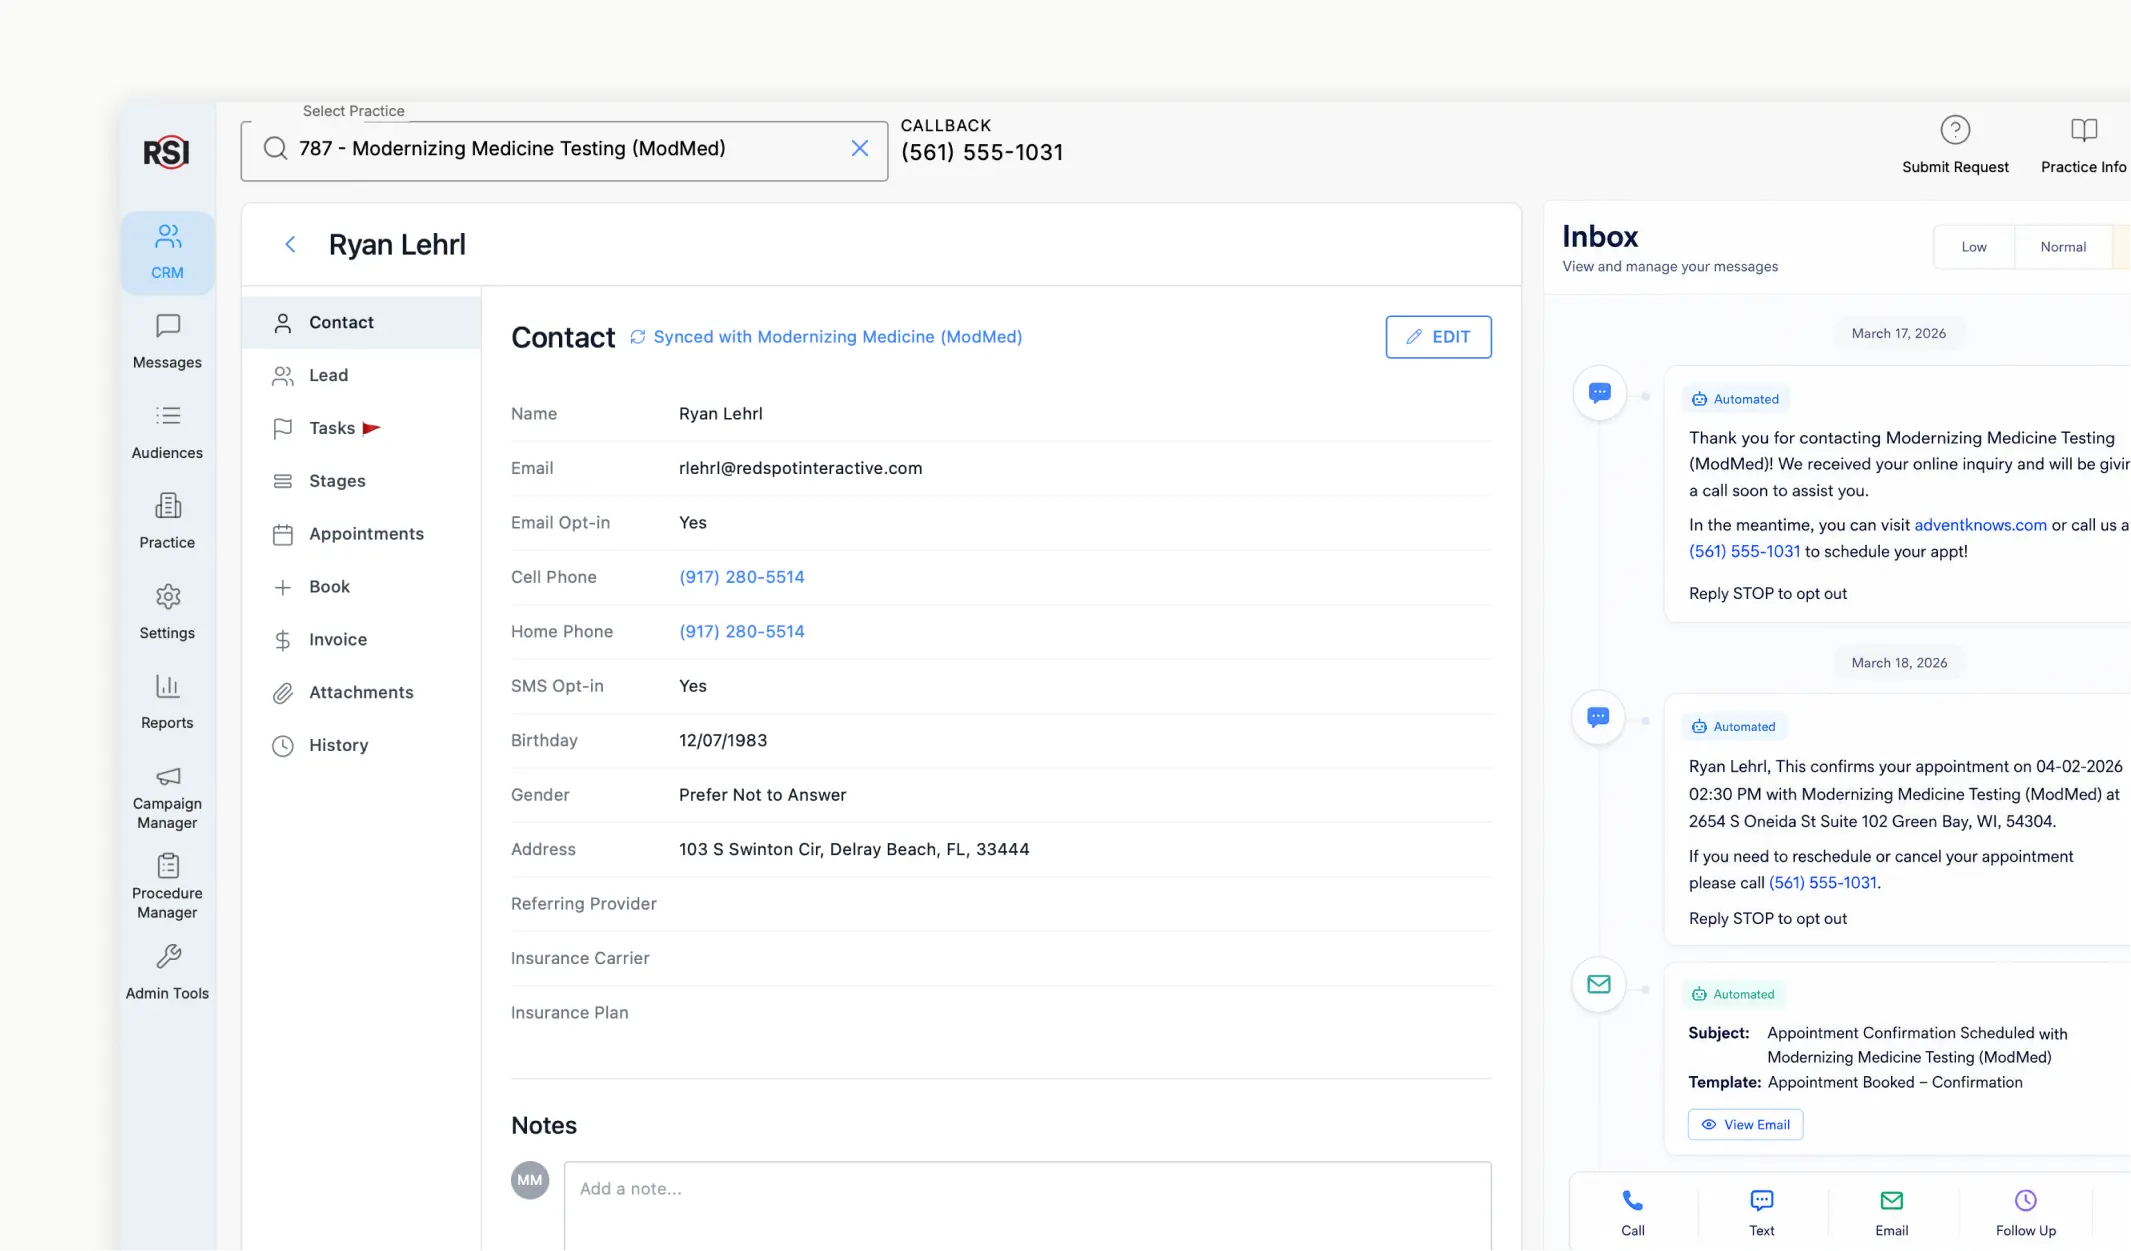Open the Tasks tab
2131x1251 pixels.
tap(361, 428)
